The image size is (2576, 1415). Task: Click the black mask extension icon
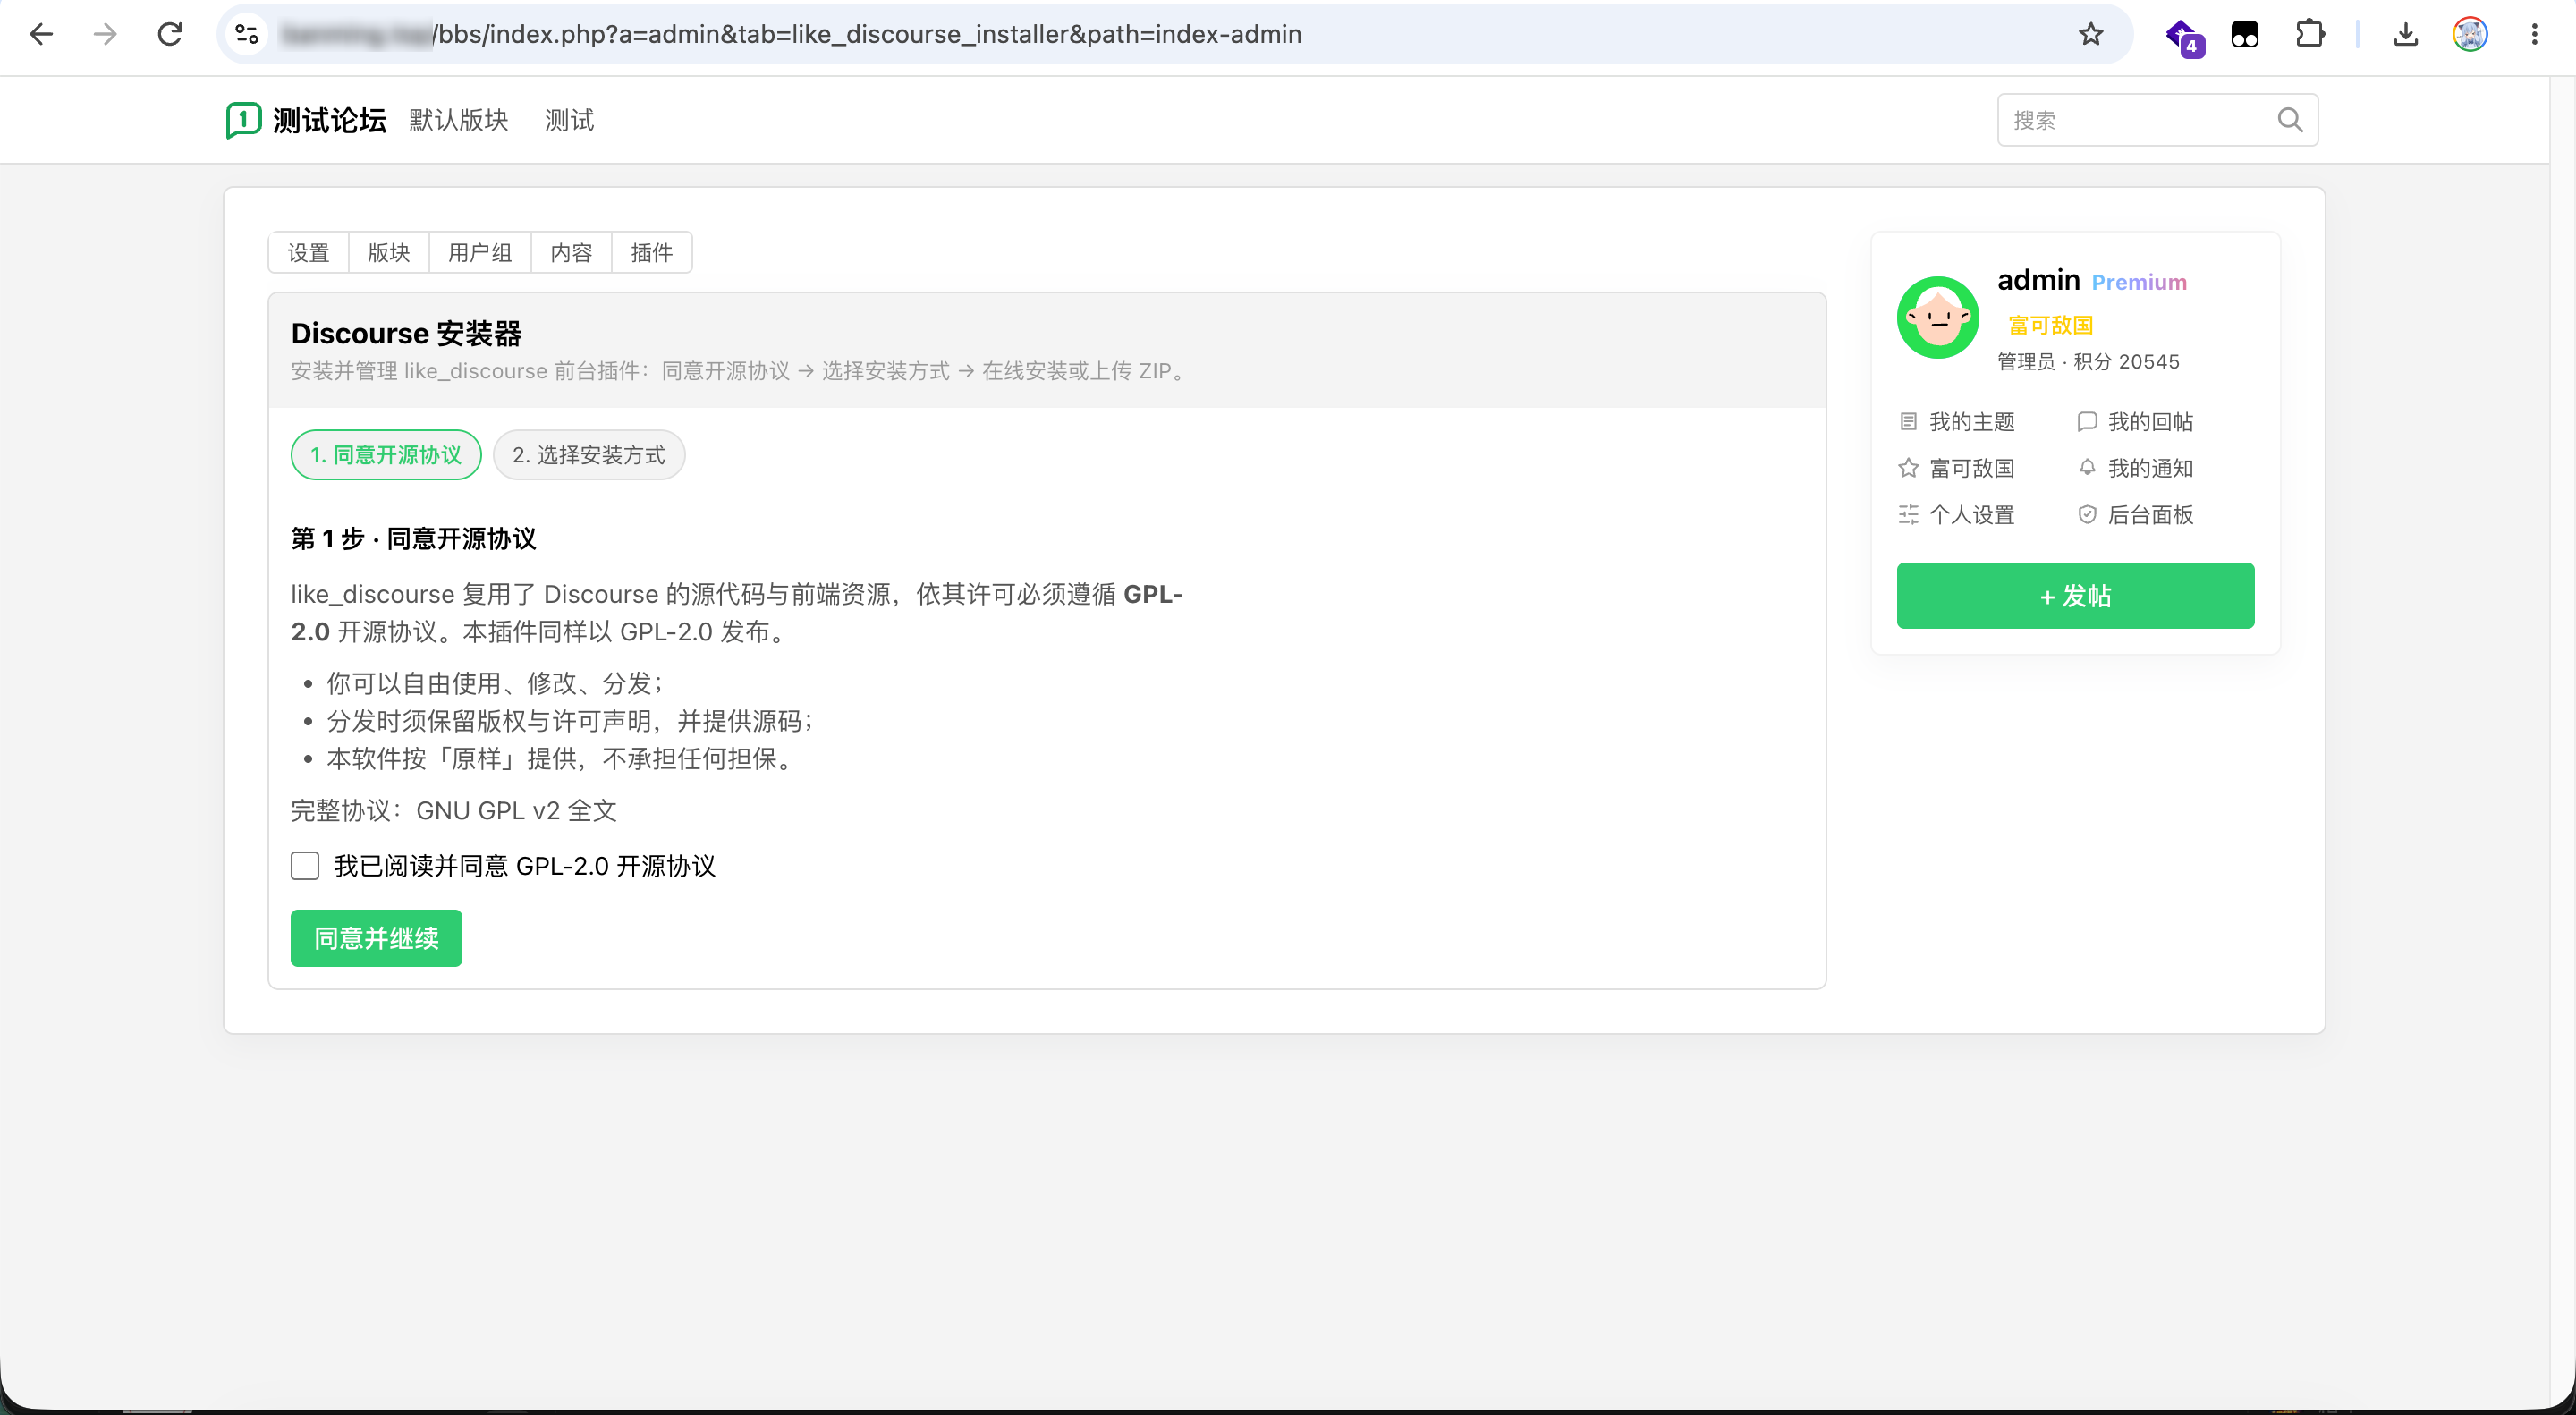pyautogui.click(x=2245, y=34)
